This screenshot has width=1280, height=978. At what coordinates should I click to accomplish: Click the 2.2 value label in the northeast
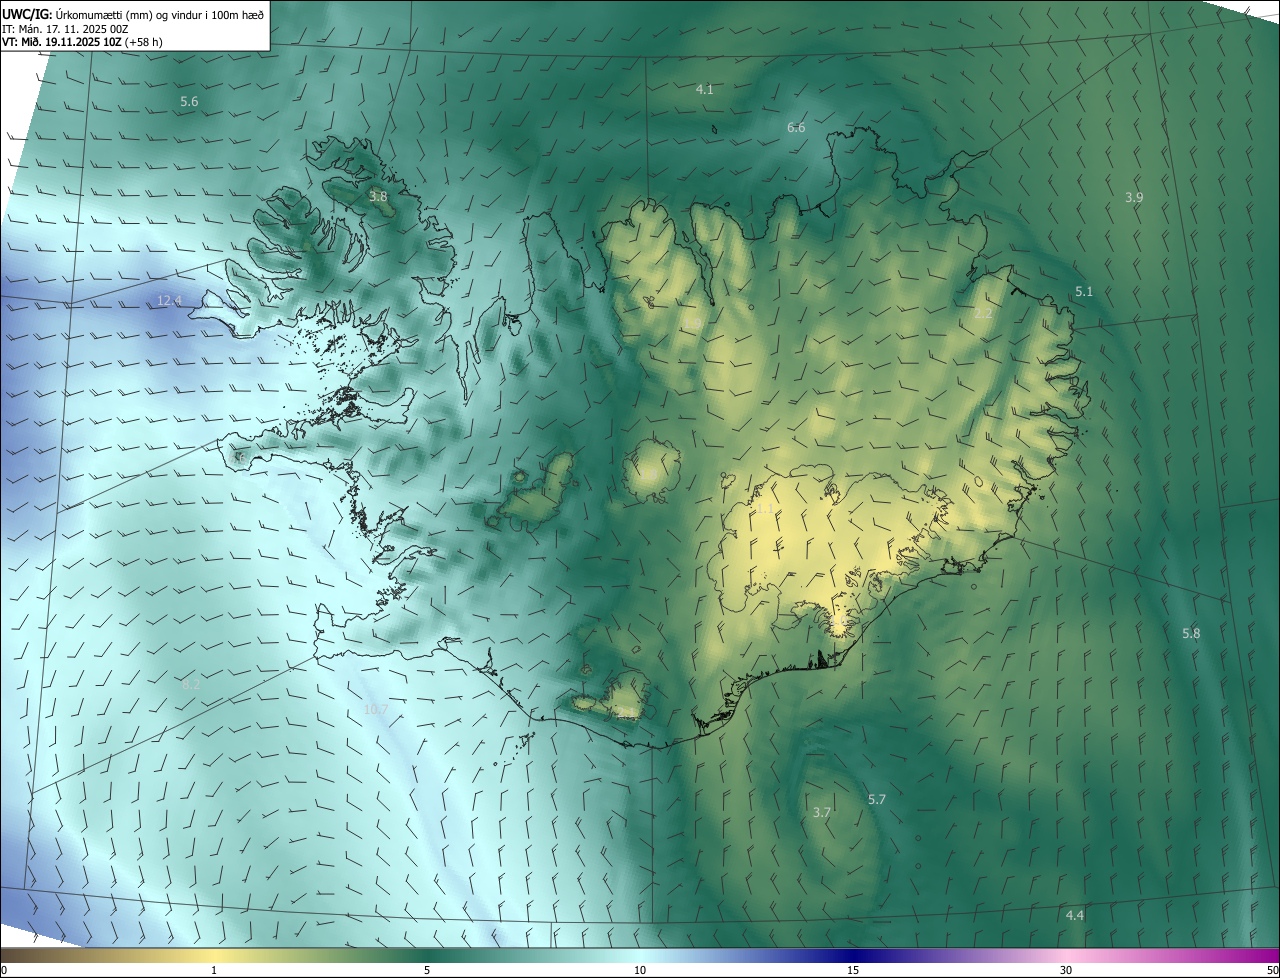click(983, 313)
